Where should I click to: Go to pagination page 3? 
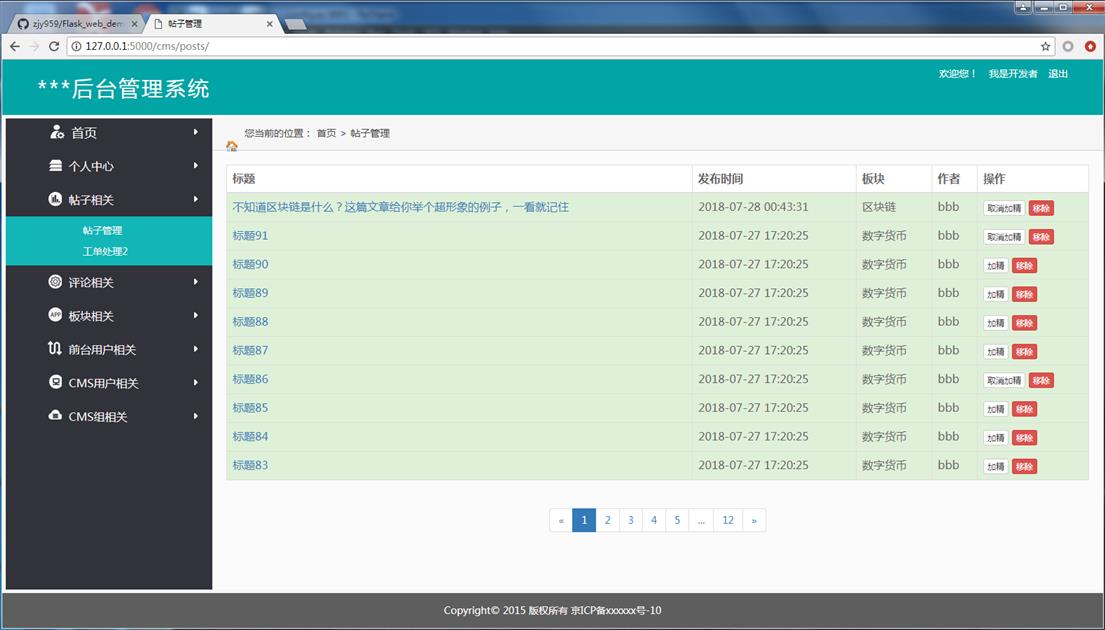[x=631, y=520]
